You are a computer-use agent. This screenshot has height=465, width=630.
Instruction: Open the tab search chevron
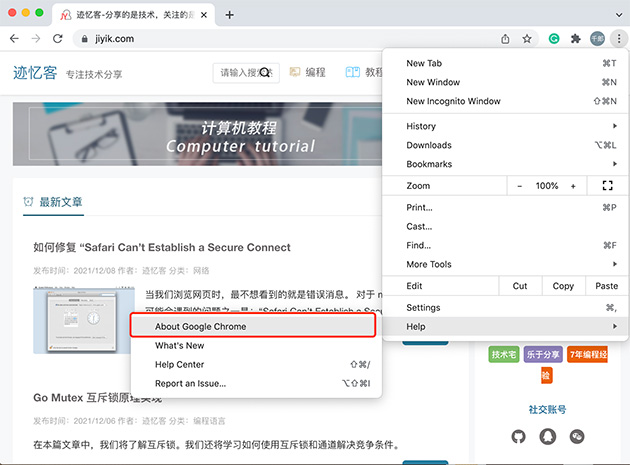619,15
